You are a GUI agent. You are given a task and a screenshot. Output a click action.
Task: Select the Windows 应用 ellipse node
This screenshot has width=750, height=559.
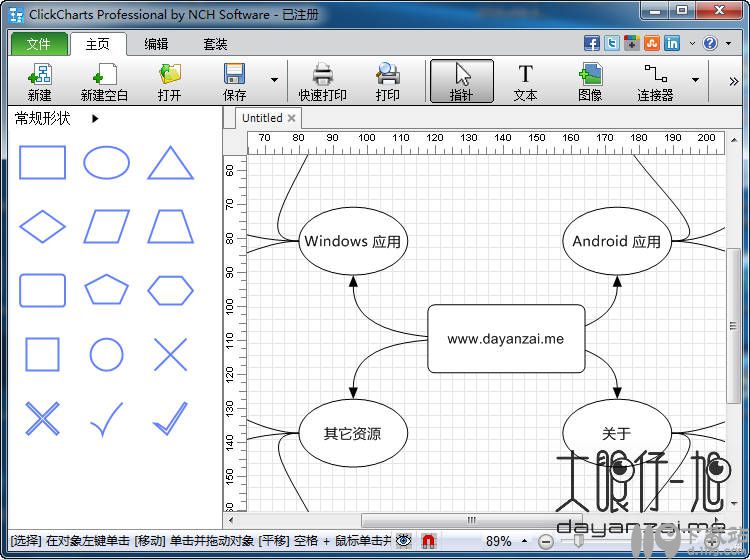tap(353, 241)
